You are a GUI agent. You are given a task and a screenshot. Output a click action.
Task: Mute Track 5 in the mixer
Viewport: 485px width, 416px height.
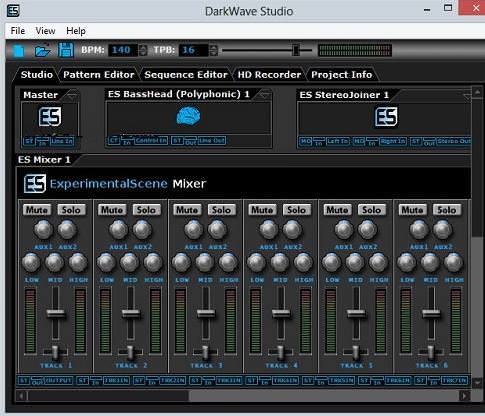pyautogui.click(x=337, y=210)
